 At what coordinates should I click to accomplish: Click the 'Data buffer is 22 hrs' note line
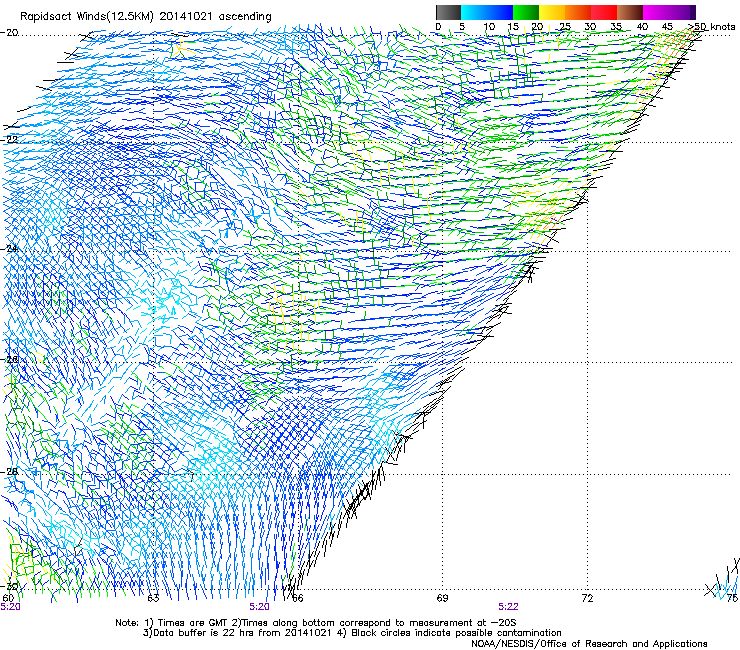pyautogui.click(x=352, y=633)
